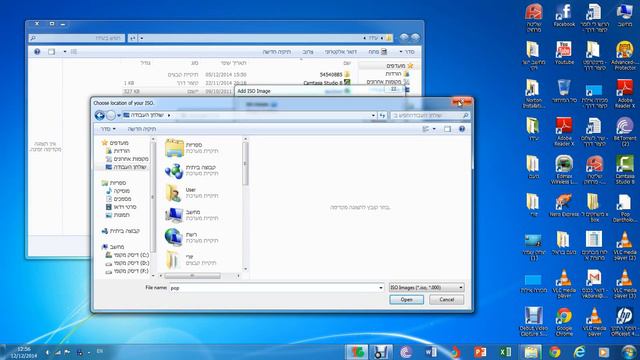This screenshot has height=360, width=640.
Task: Select Downloads under Favorites in the dialog
Action: click(118, 151)
